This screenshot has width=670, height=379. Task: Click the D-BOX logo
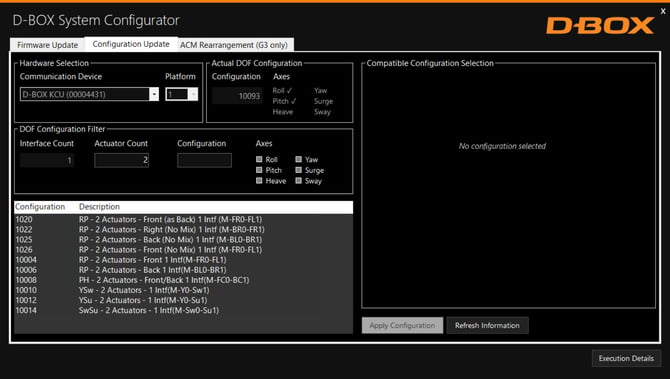coord(600,26)
